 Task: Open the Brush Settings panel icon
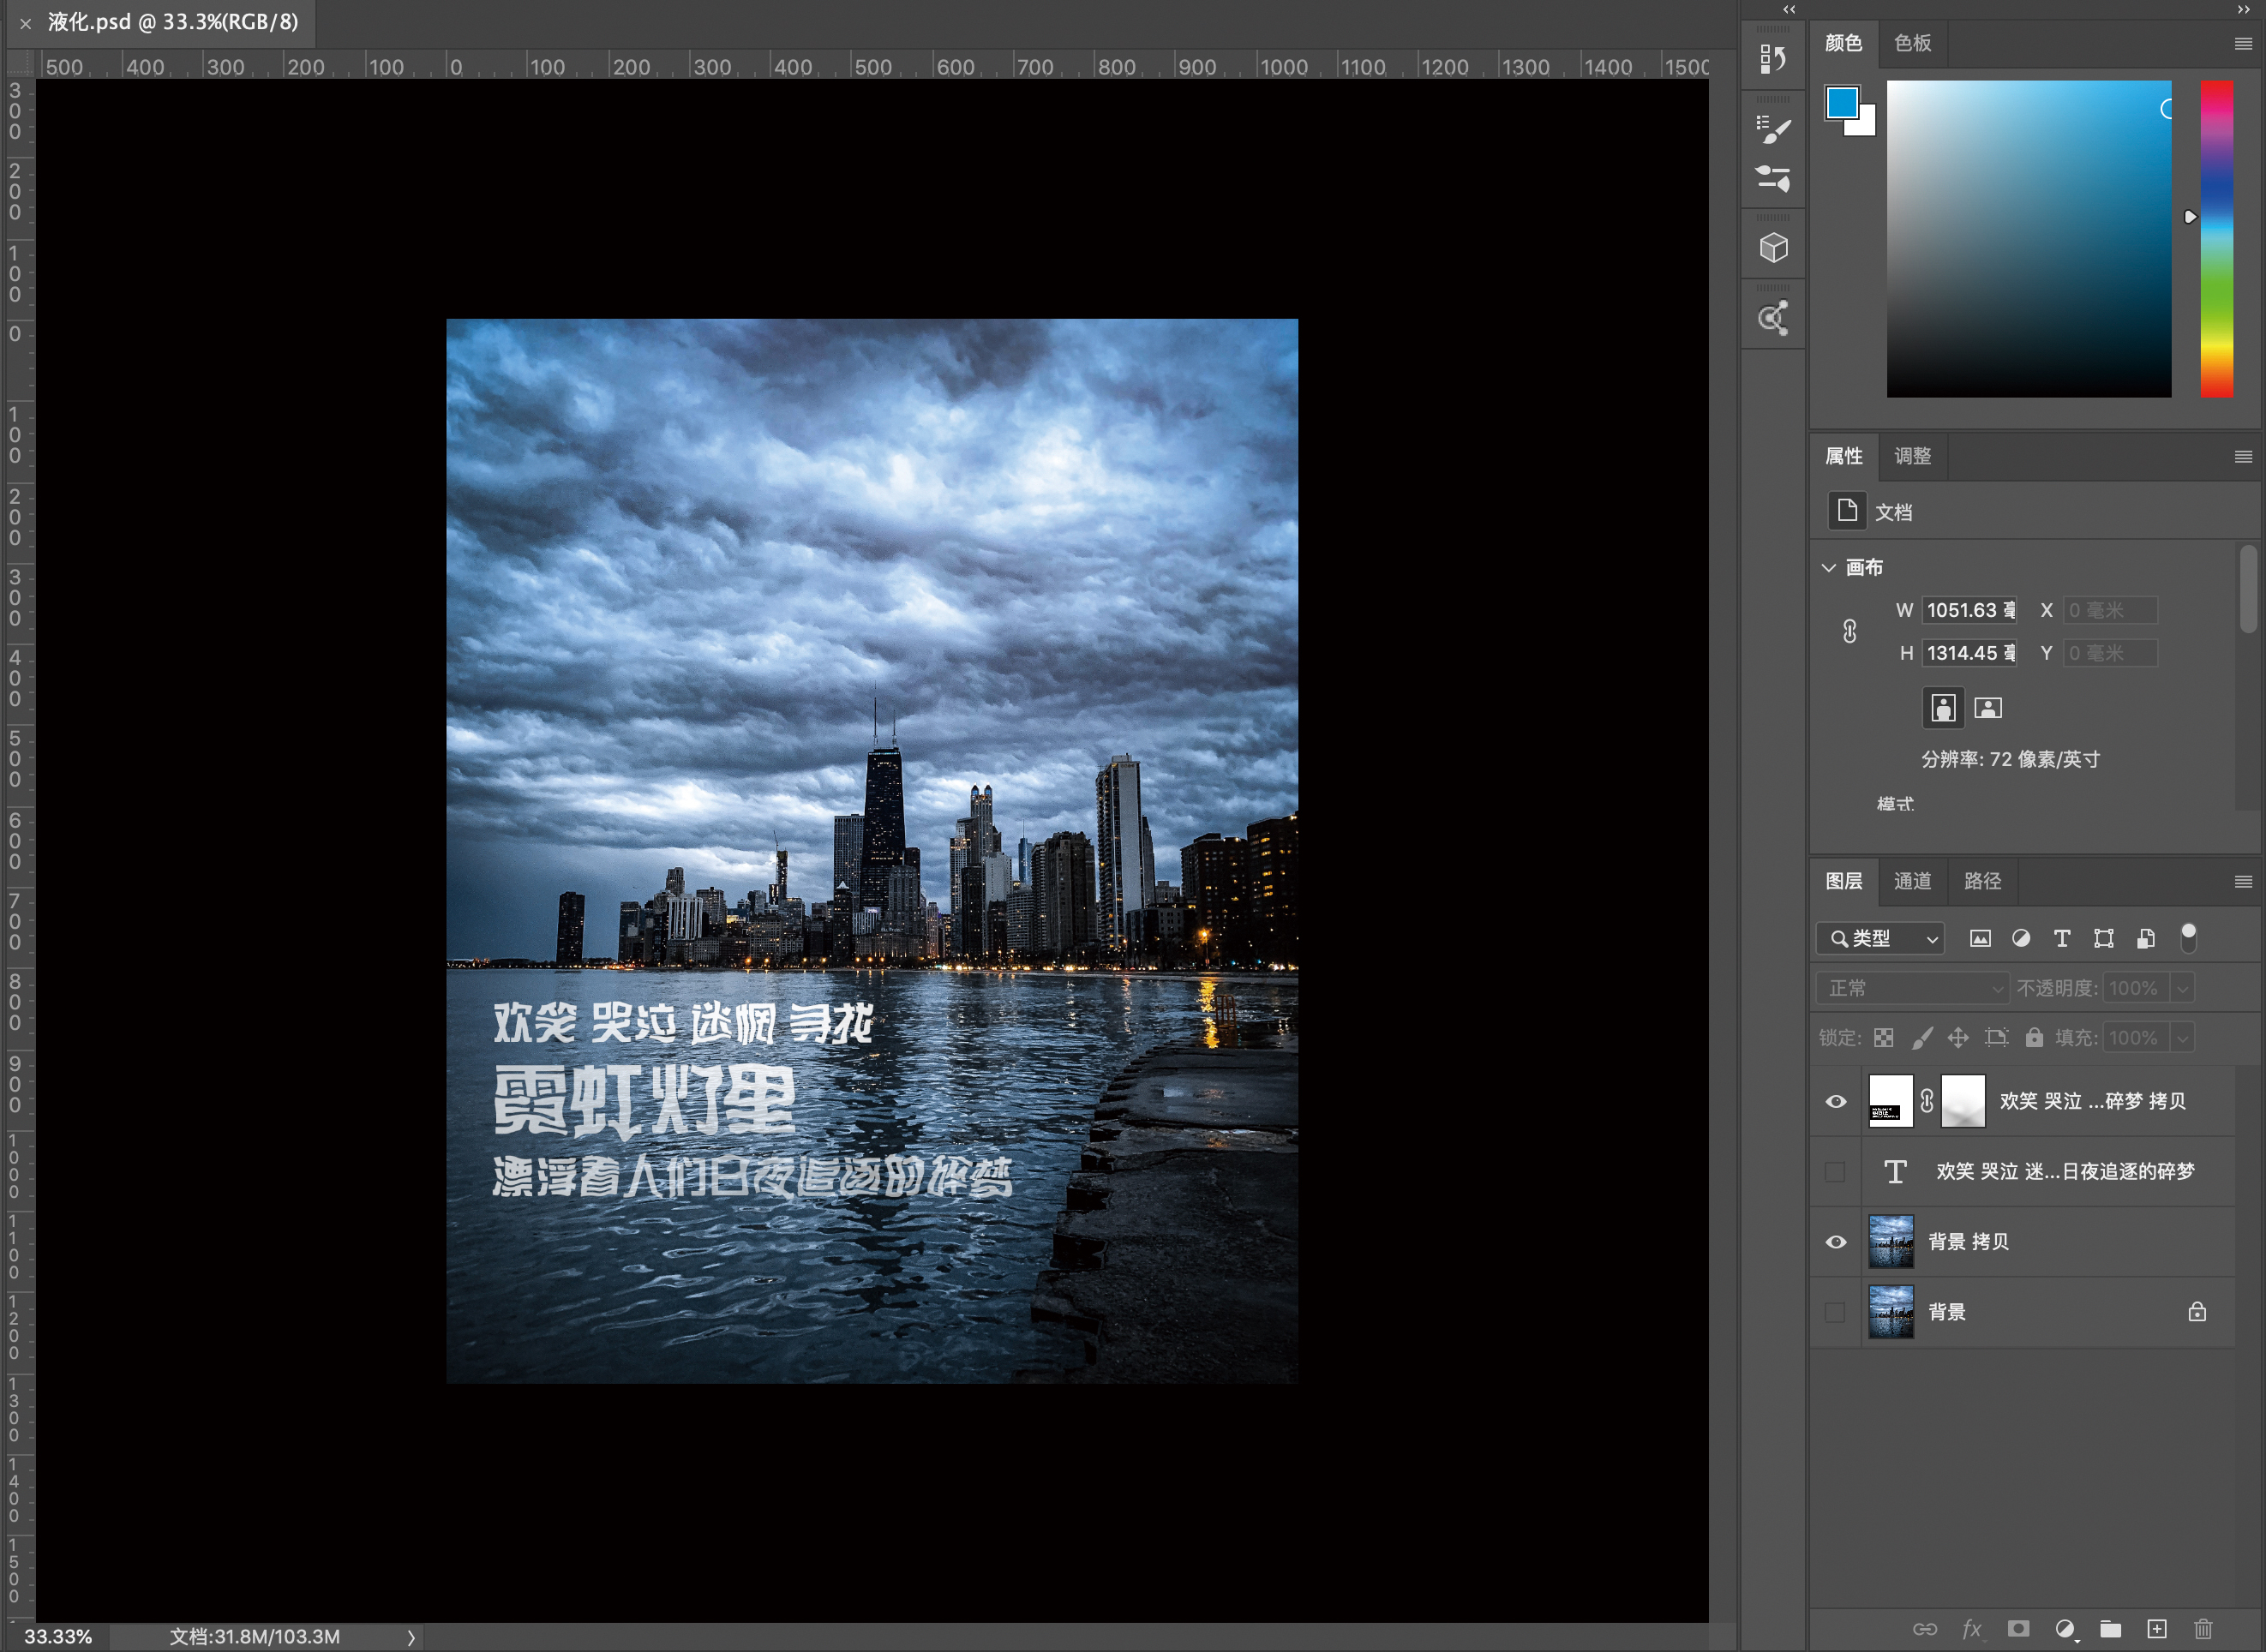[x=1772, y=129]
